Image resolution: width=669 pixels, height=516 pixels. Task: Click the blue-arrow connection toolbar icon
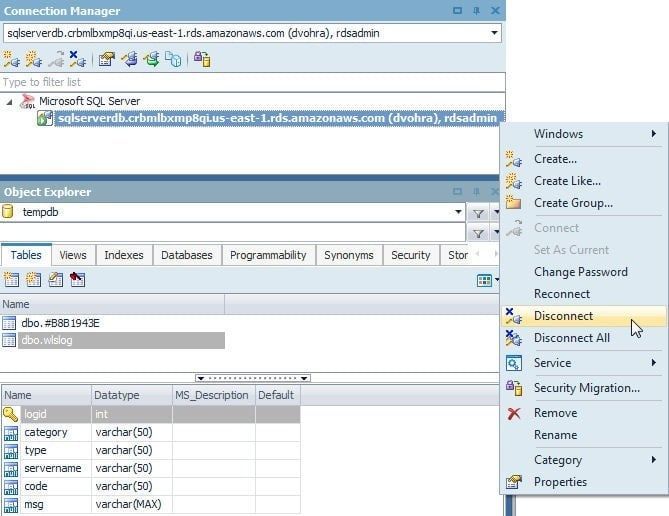(x=129, y=59)
